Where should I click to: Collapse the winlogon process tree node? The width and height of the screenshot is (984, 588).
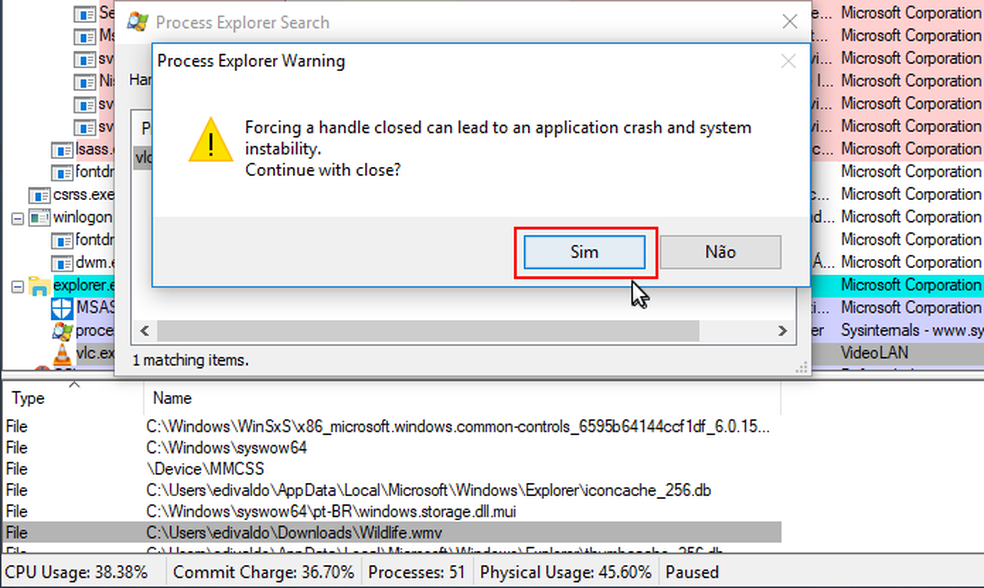(x=17, y=217)
